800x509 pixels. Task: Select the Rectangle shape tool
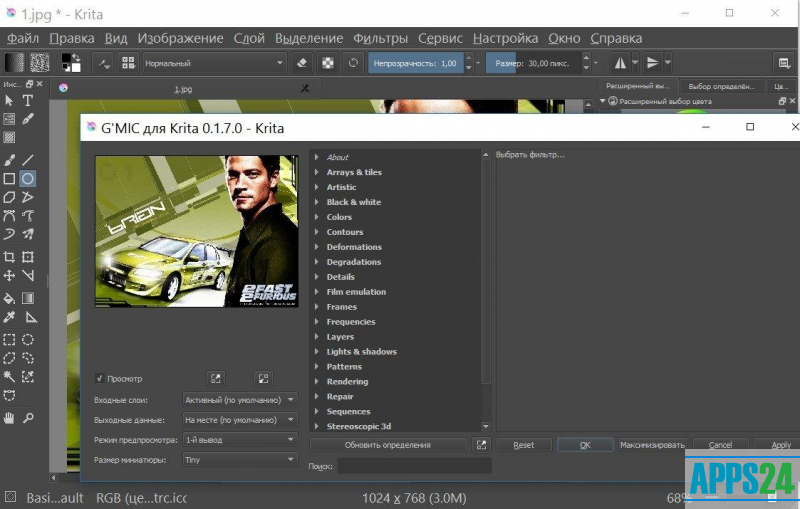pos(9,179)
